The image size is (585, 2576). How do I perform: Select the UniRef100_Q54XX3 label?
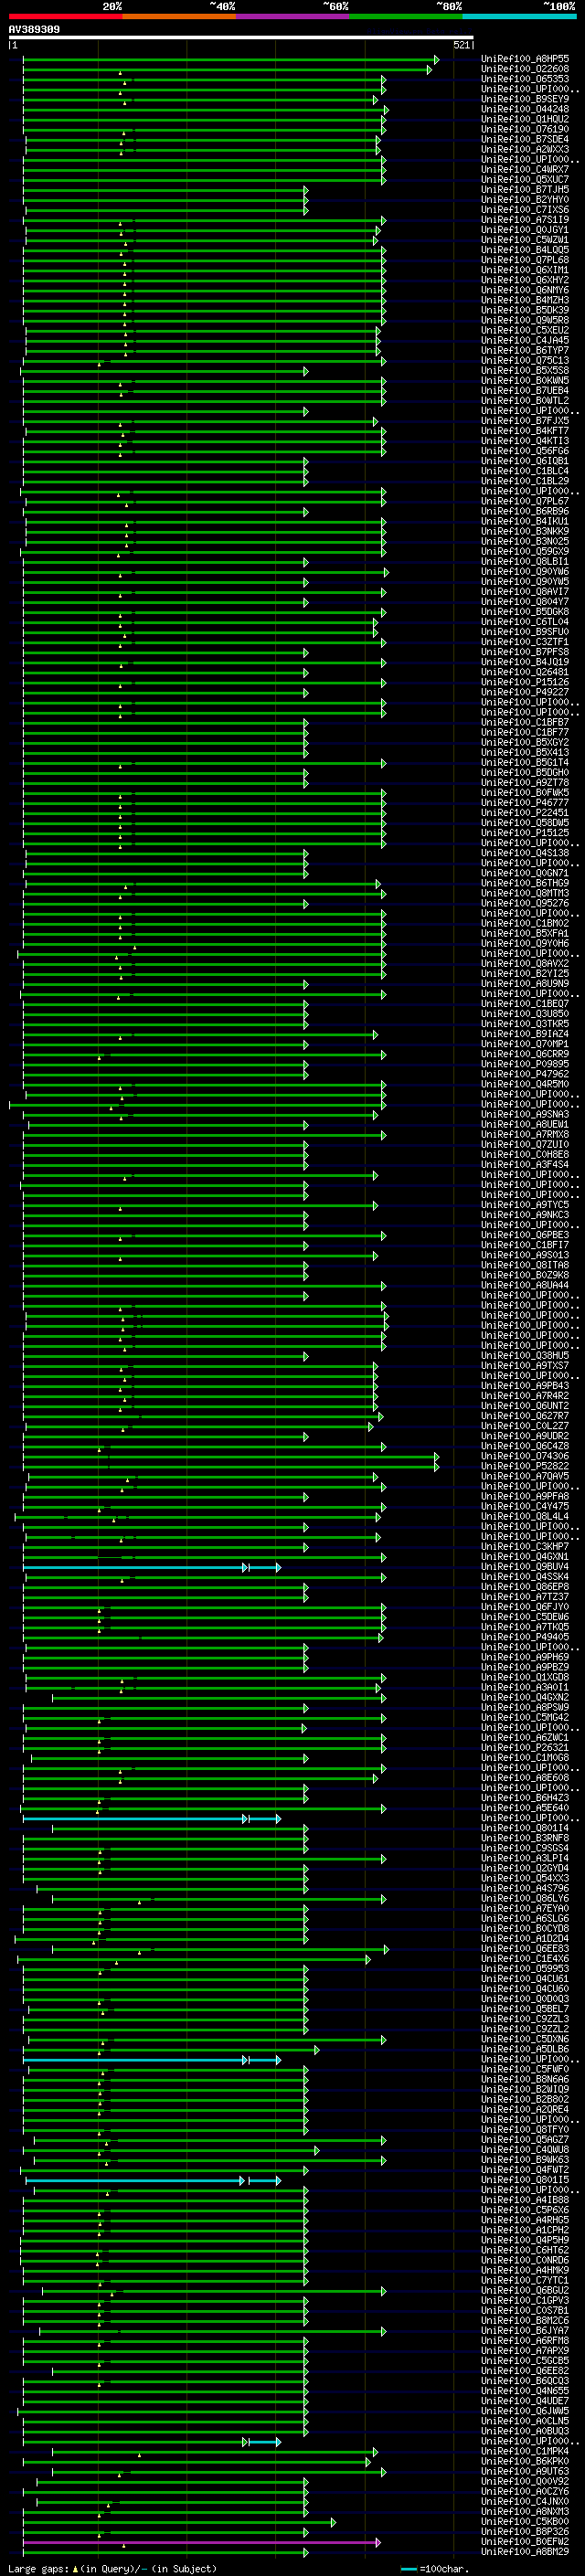pyautogui.click(x=524, y=1878)
